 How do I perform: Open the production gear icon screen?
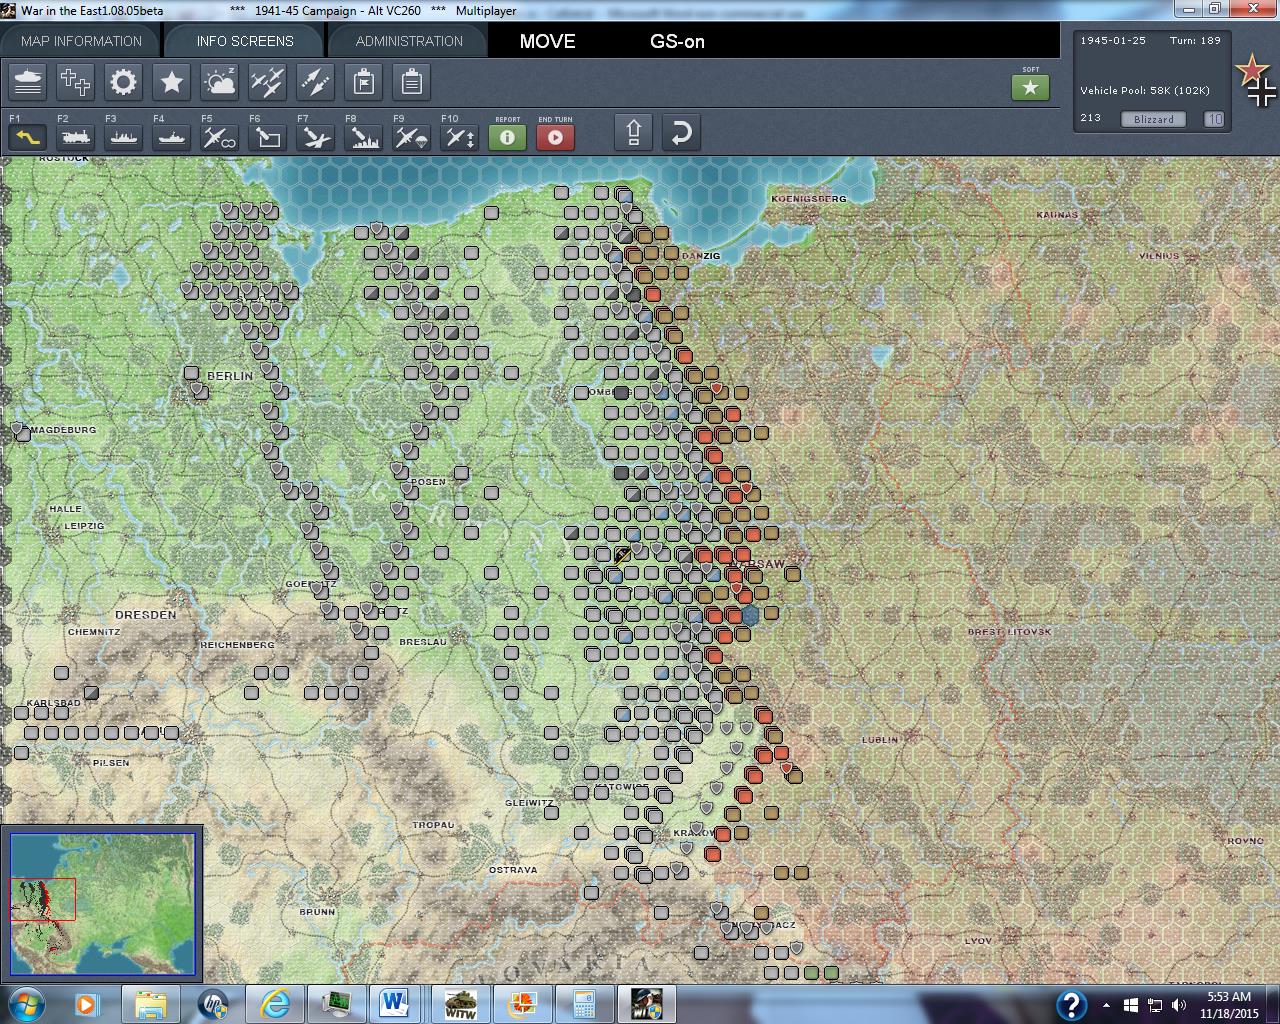pos(124,82)
